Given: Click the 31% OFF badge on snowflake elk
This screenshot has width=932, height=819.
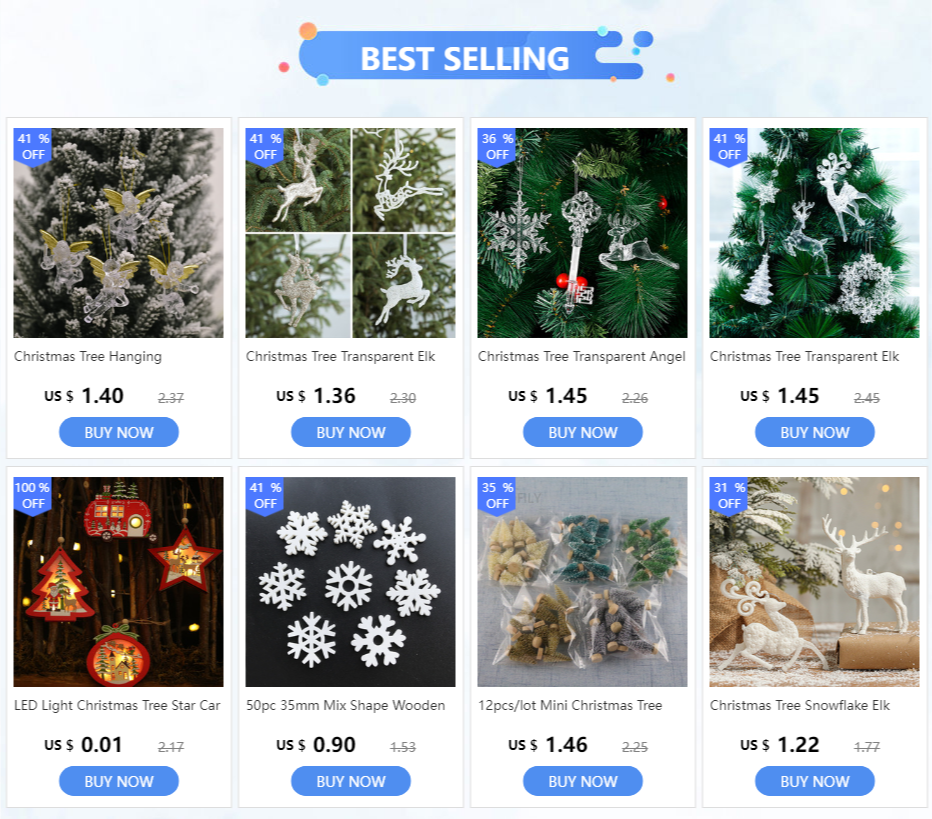Looking at the screenshot, I should tap(729, 496).
